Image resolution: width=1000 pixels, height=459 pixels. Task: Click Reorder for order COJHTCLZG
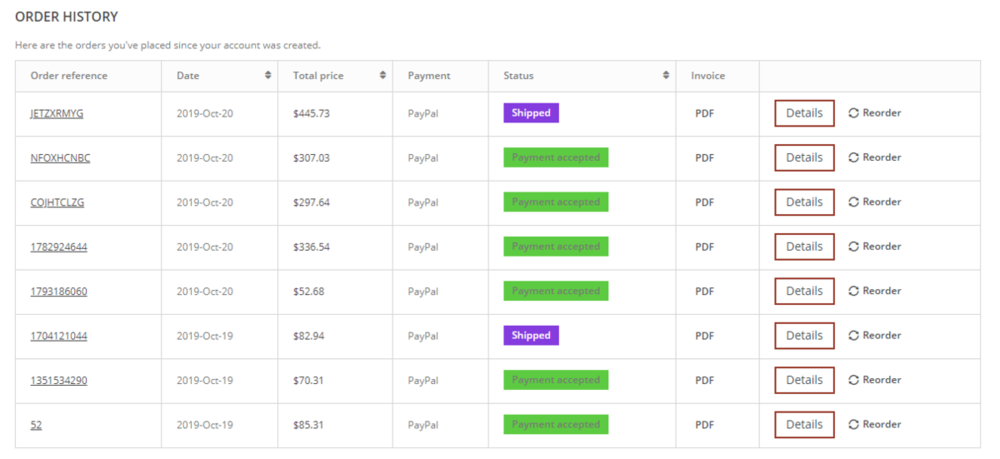click(875, 202)
